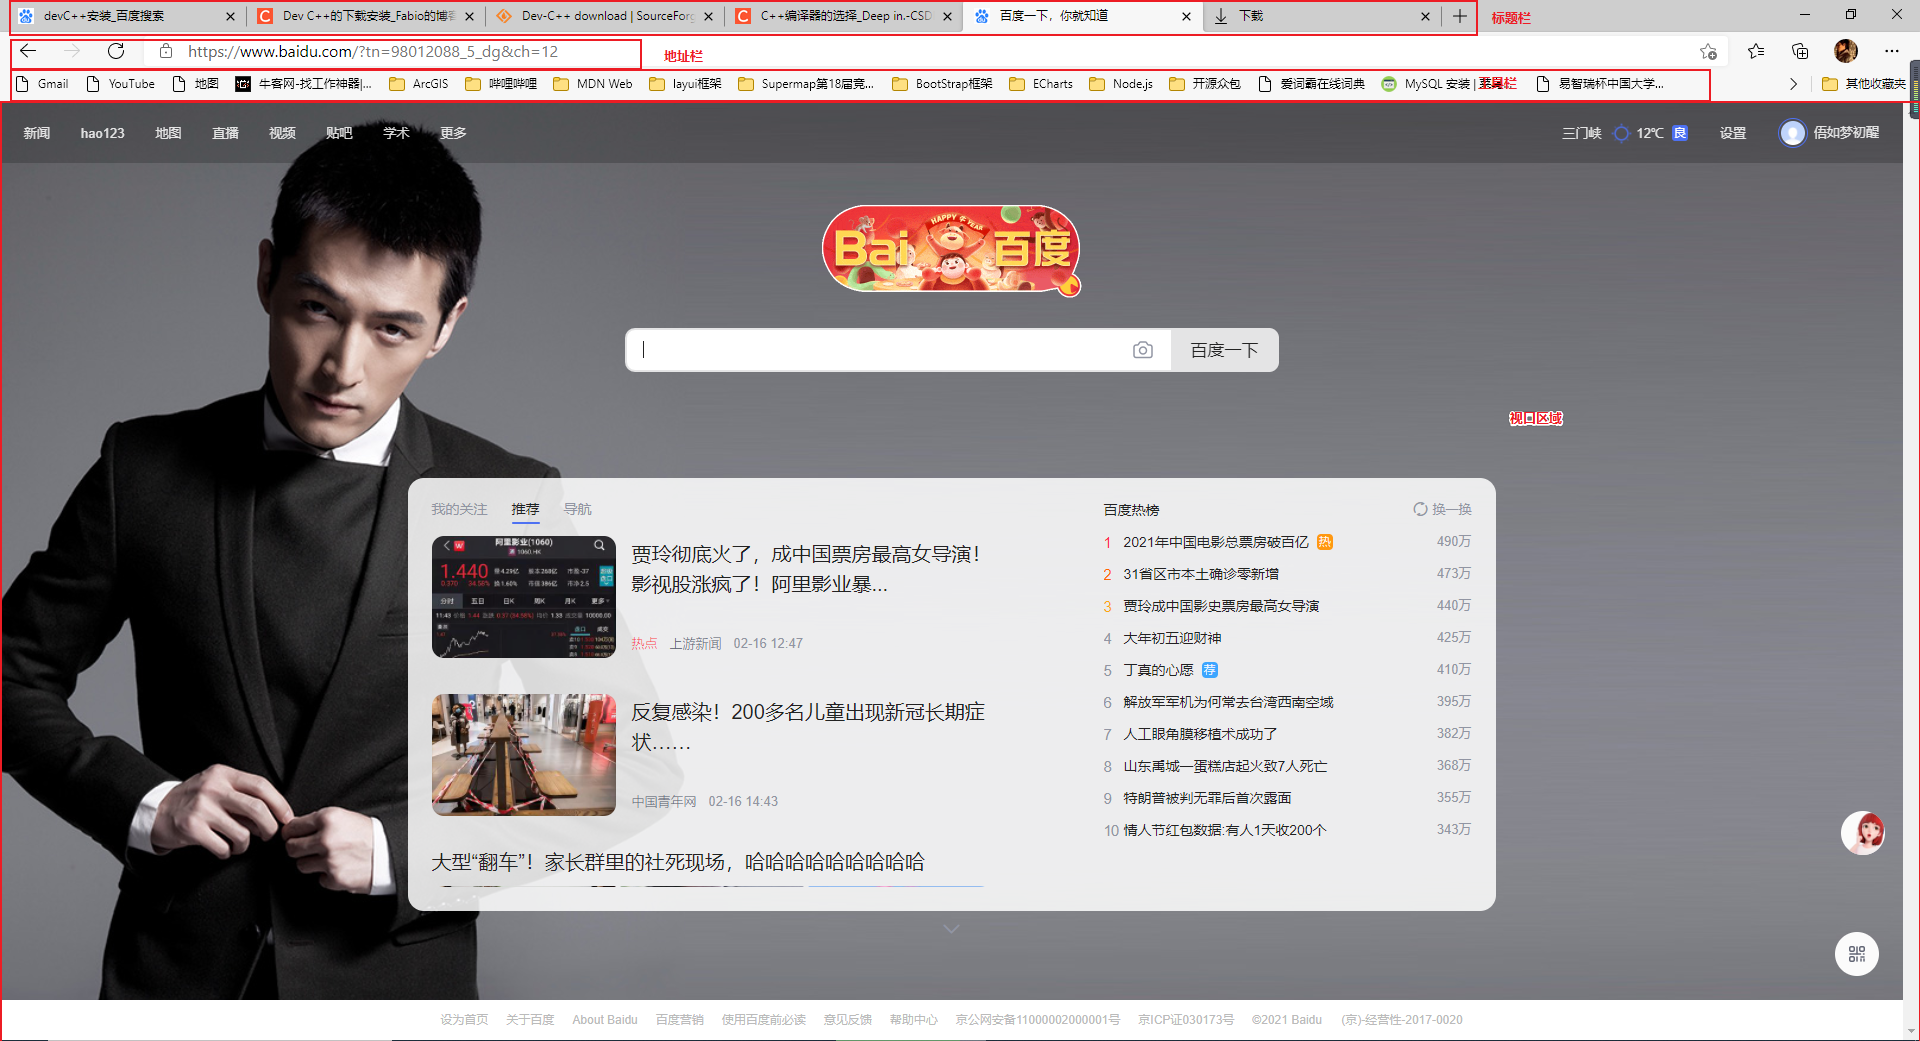Open the ECharts bookmark folder
The height and width of the screenshot is (1041, 1920).
[x=1041, y=84]
